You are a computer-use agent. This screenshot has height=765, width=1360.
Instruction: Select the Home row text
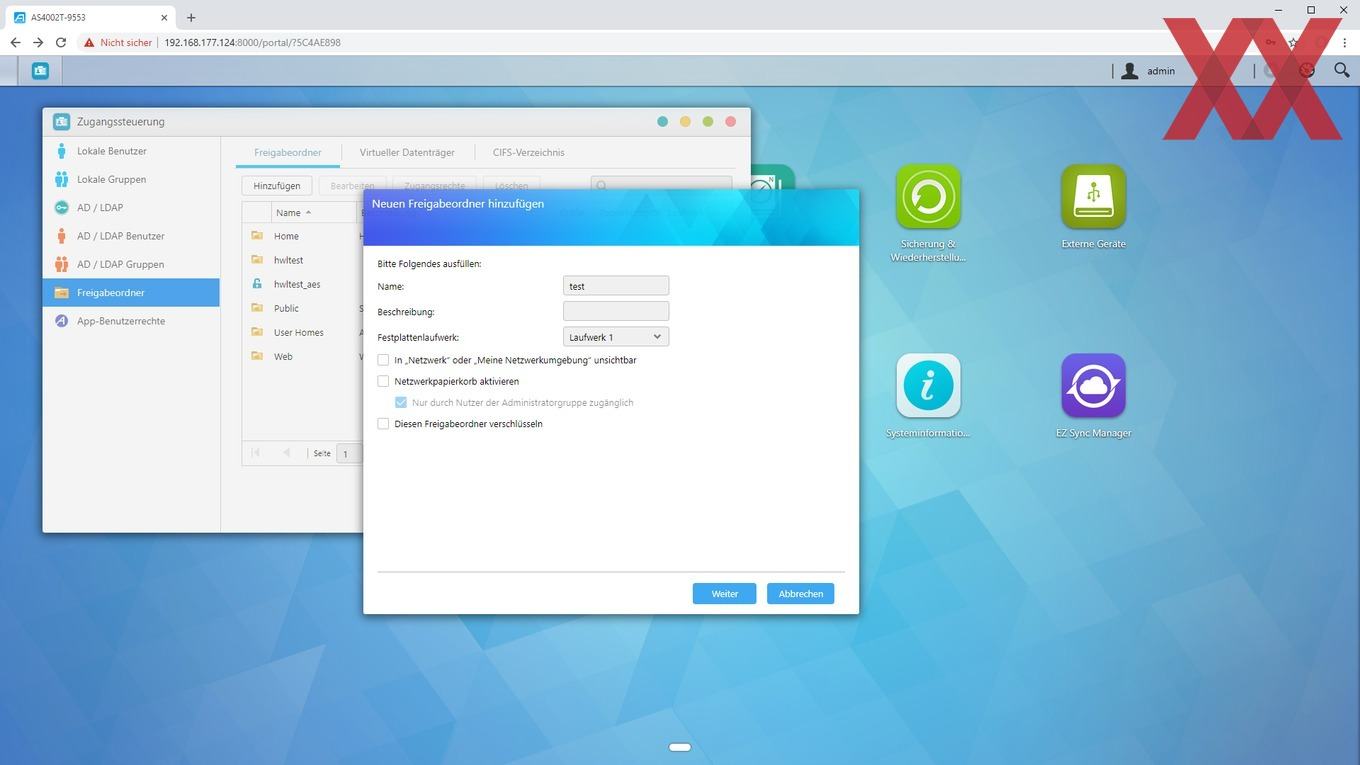pos(286,236)
